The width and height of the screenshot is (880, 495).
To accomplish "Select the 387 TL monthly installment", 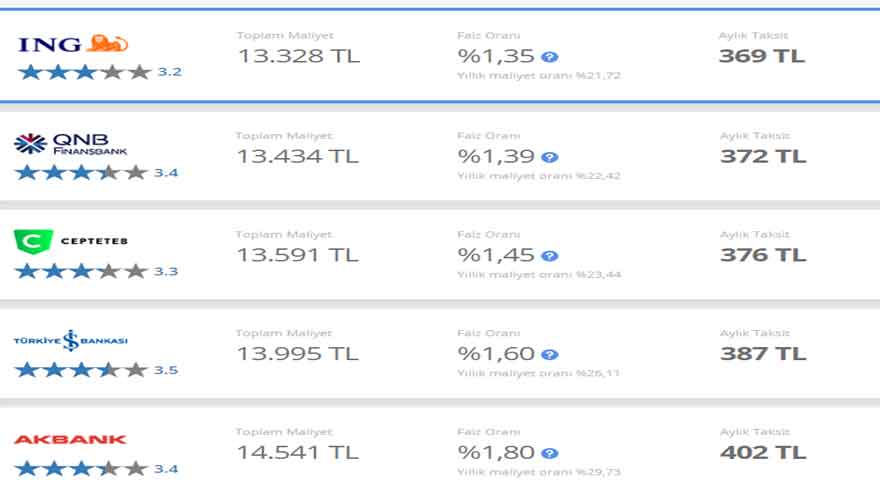I will click(762, 353).
